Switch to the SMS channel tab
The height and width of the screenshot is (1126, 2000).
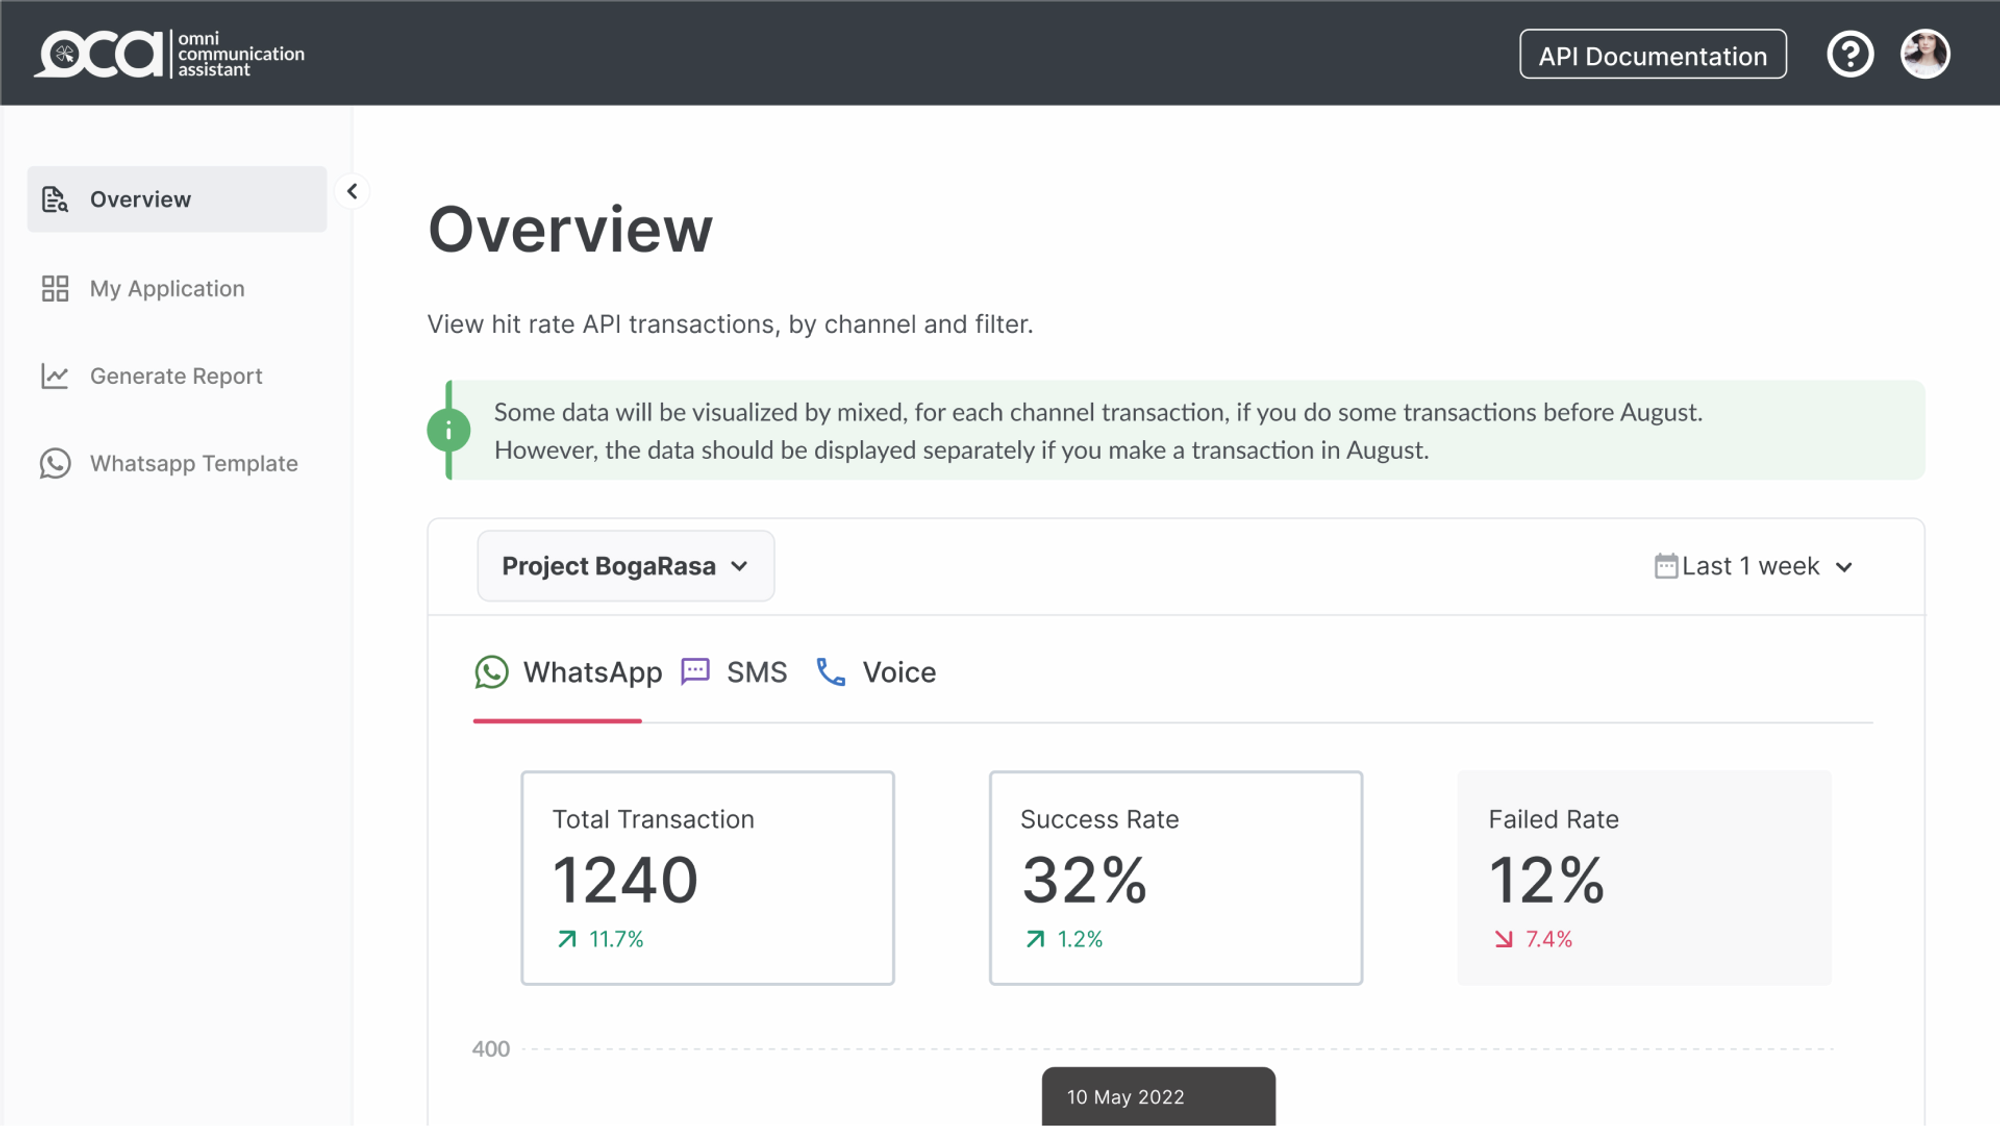point(733,672)
